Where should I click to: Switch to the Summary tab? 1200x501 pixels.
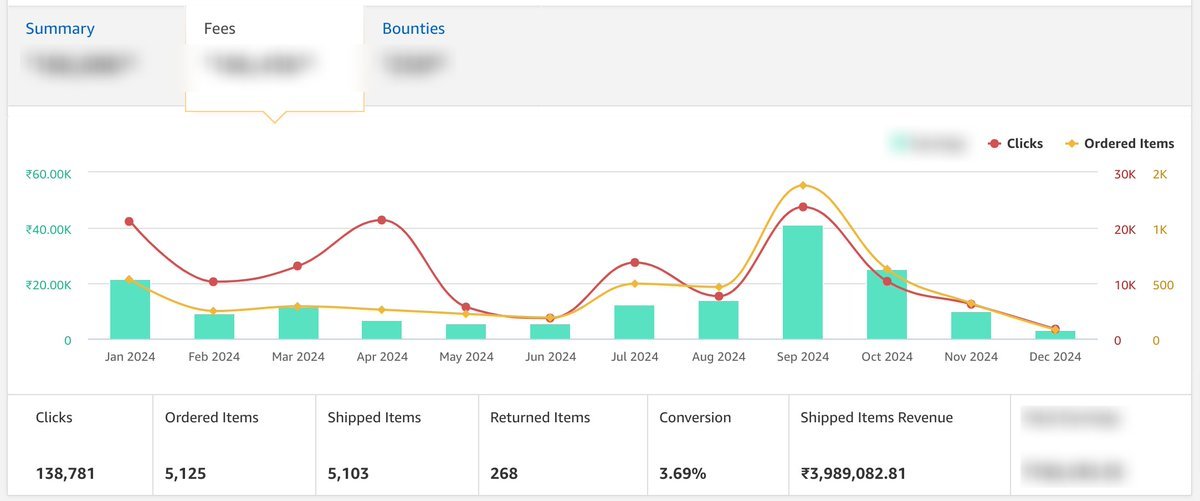(60, 29)
